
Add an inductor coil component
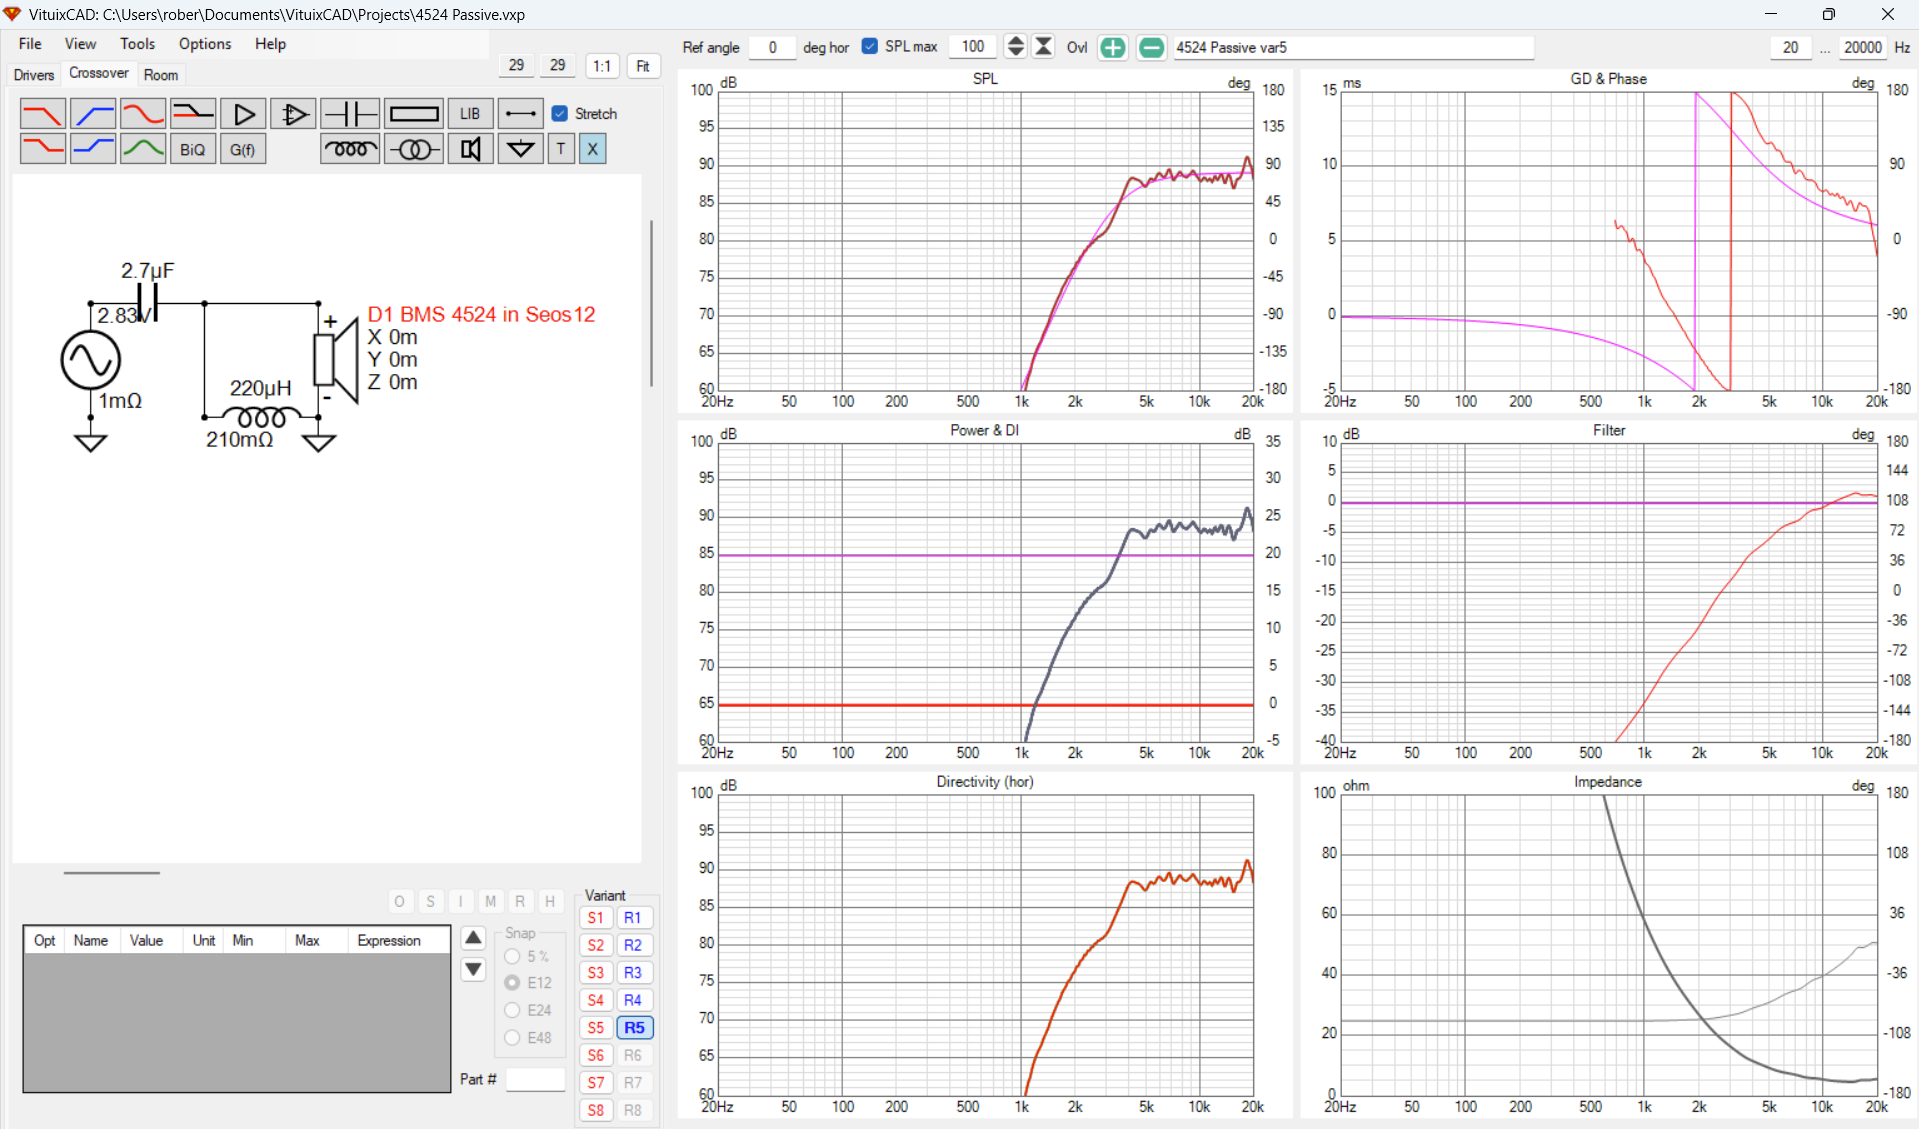(x=350, y=150)
